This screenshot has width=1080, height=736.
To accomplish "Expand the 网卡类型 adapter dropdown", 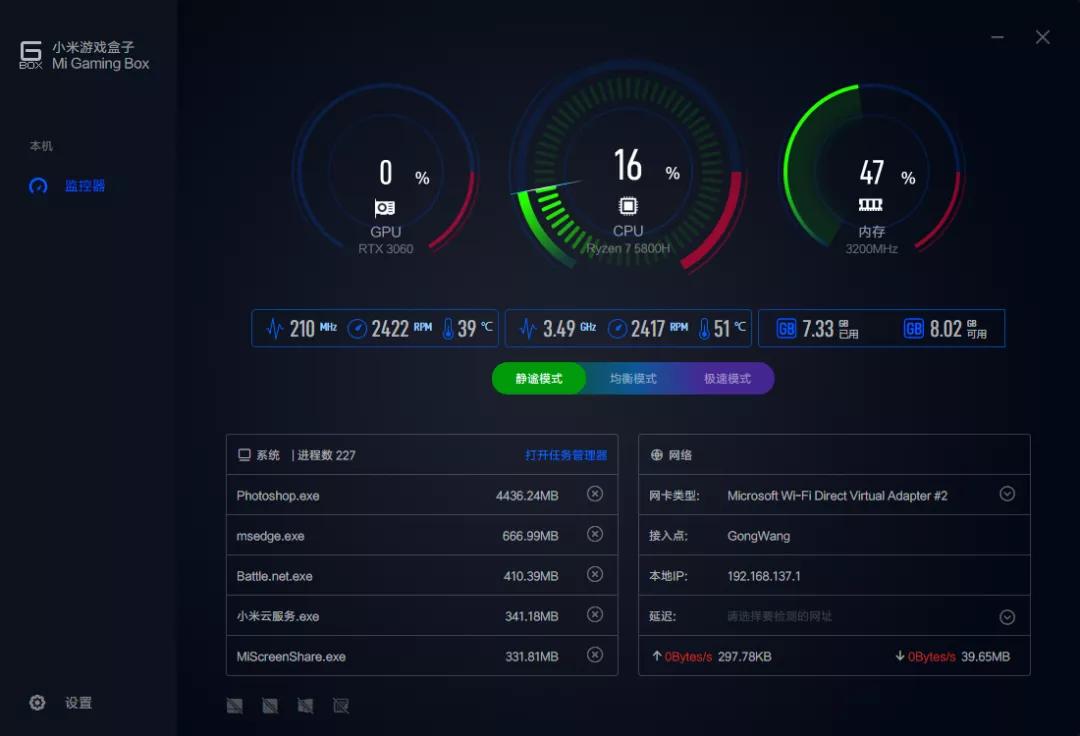I will pyautogui.click(x=1007, y=494).
